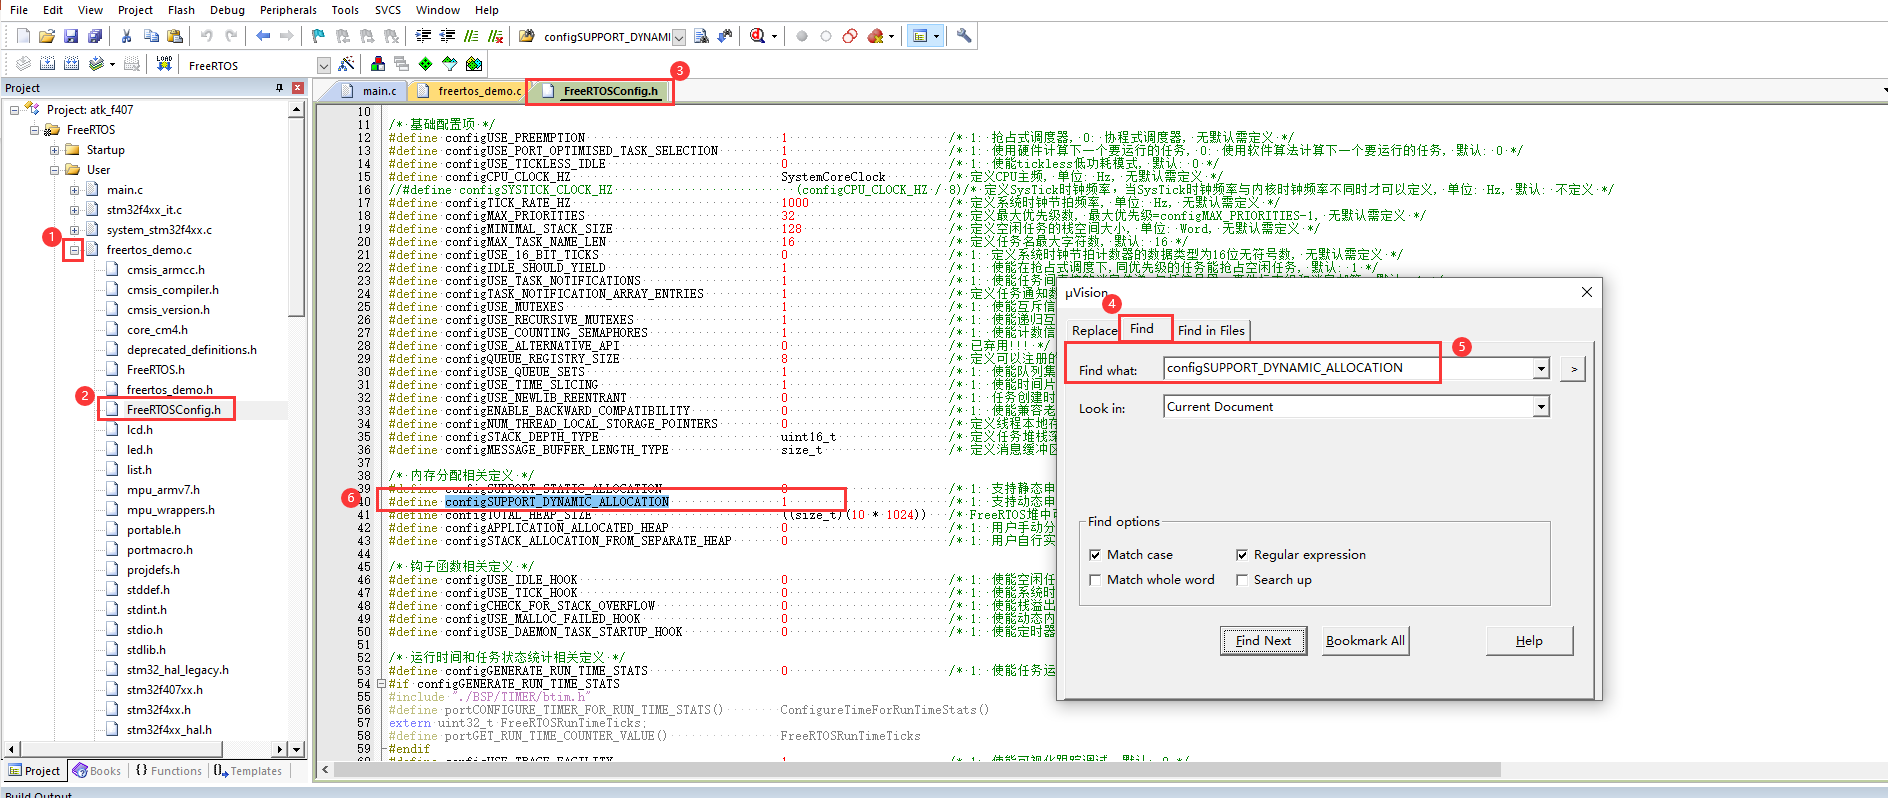Image resolution: width=1888 pixels, height=798 pixels.
Task: Collapse the #if fold at line 54
Action: [x=381, y=684]
